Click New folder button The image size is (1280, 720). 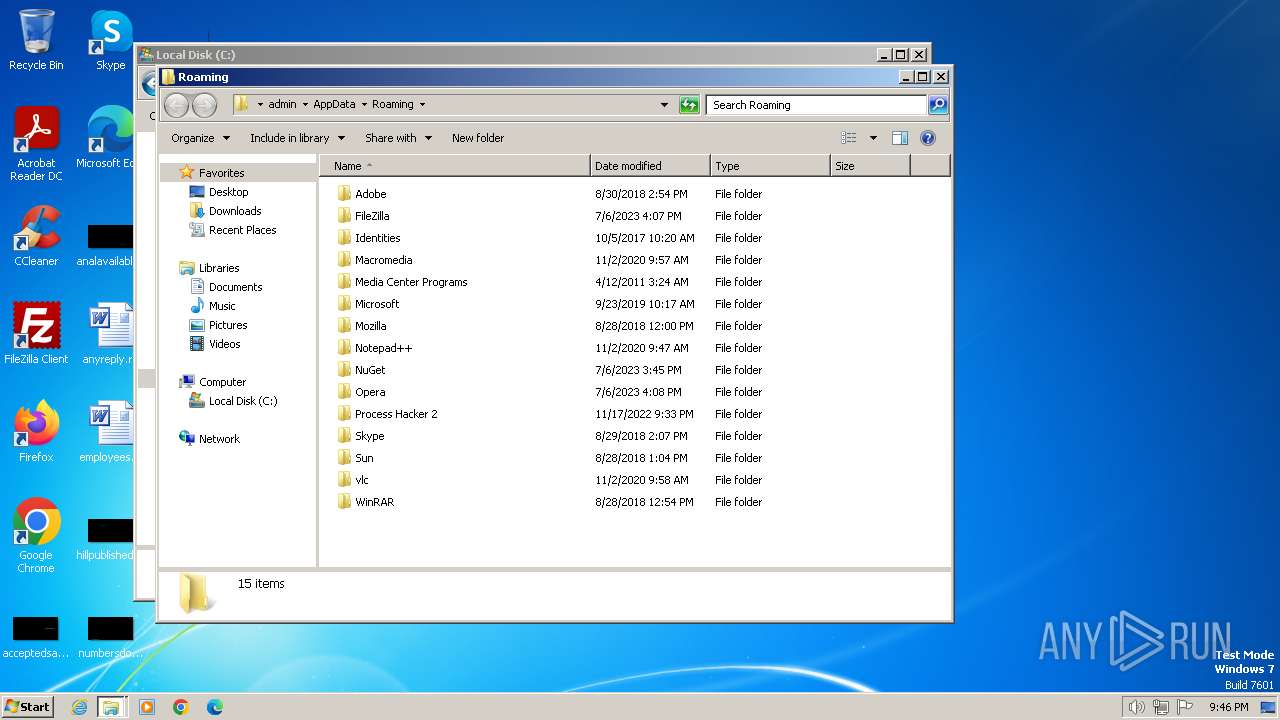(x=478, y=138)
